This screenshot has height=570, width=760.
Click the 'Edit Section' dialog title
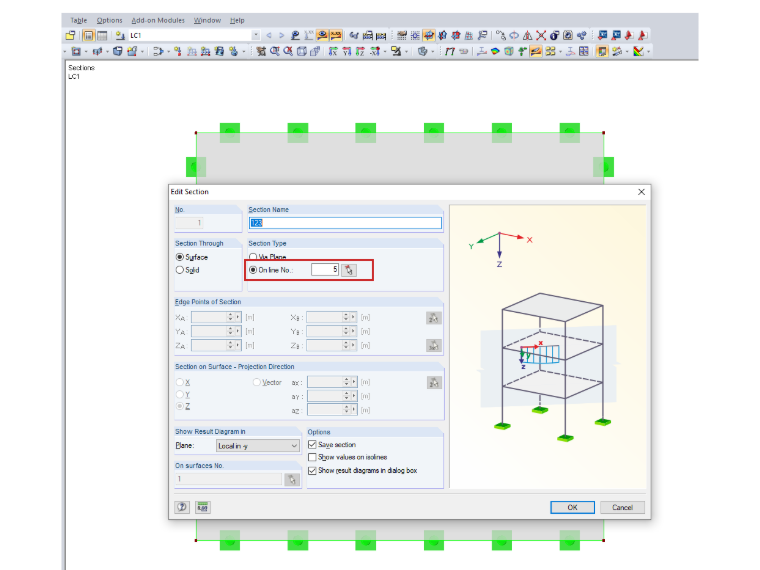coord(190,192)
